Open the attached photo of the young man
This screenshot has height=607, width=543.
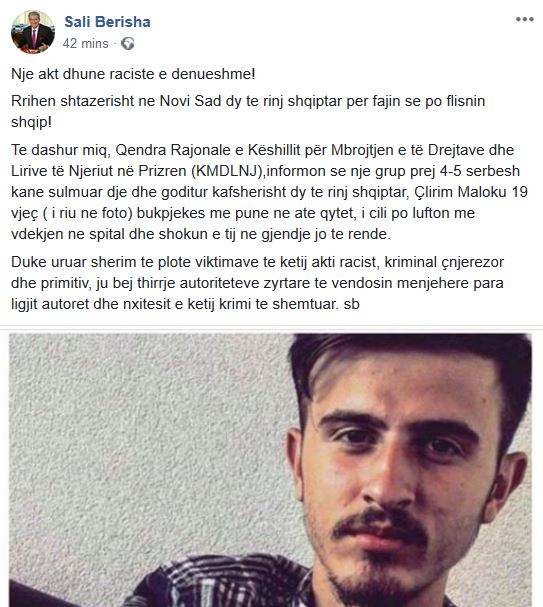click(271, 470)
